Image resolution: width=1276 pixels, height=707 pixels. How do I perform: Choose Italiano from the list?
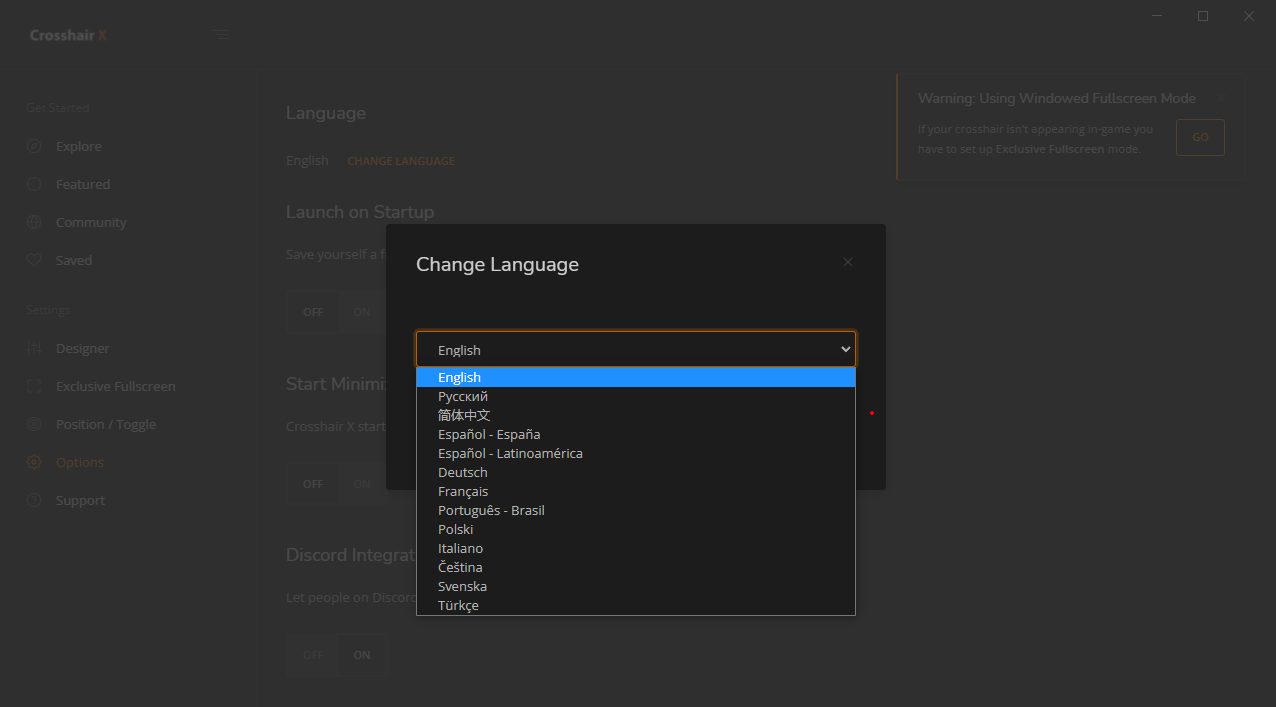(636, 548)
